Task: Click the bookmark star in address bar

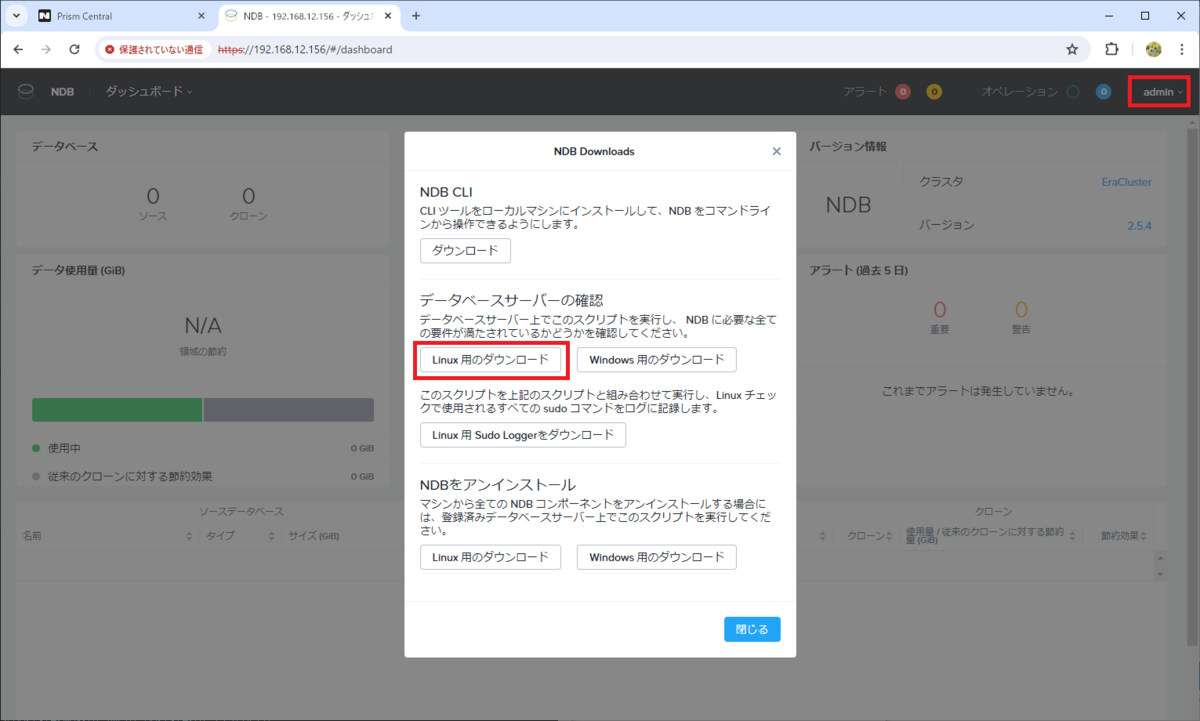Action: [1072, 48]
